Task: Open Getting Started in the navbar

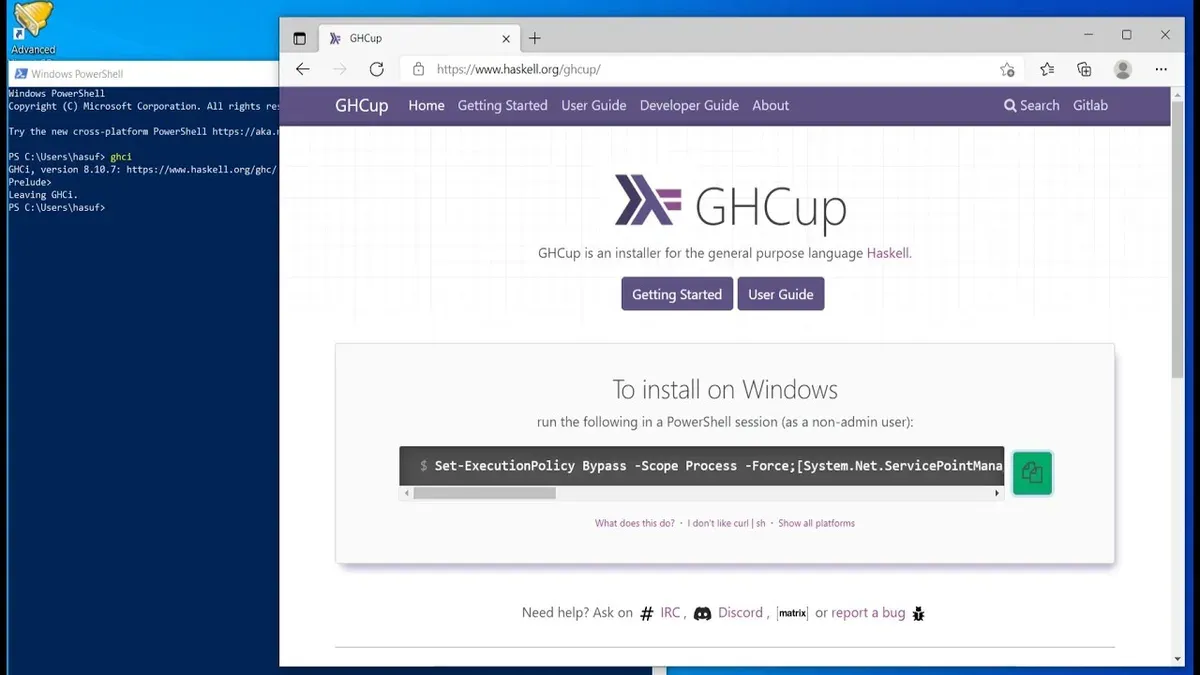Action: (503, 105)
